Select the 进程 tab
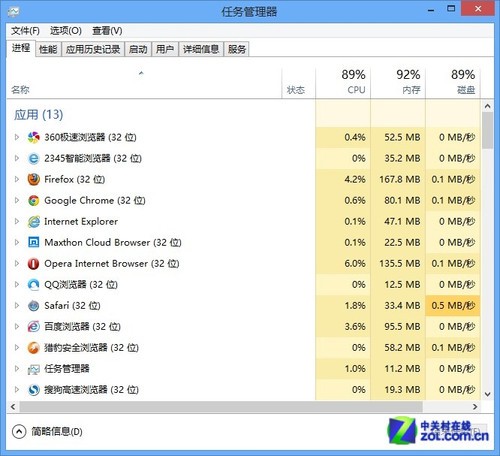The width and height of the screenshot is (500, 456). coord(21,48)
